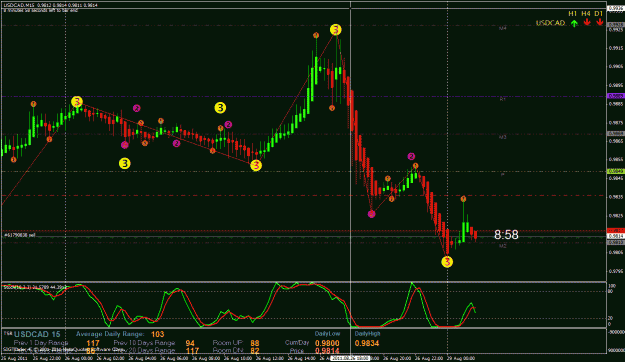Click the 0.9875 price axis label

[x=616, y=122]
